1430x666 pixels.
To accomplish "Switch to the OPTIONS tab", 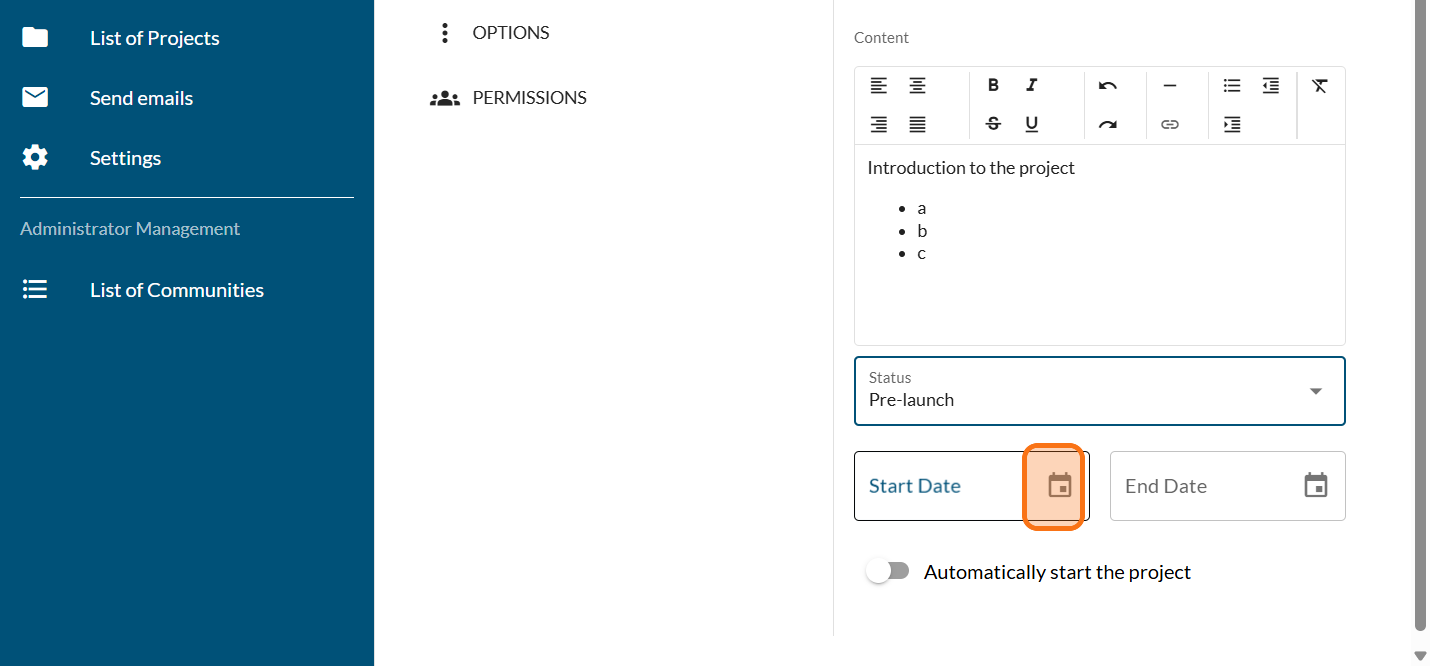I will point(510,33).
